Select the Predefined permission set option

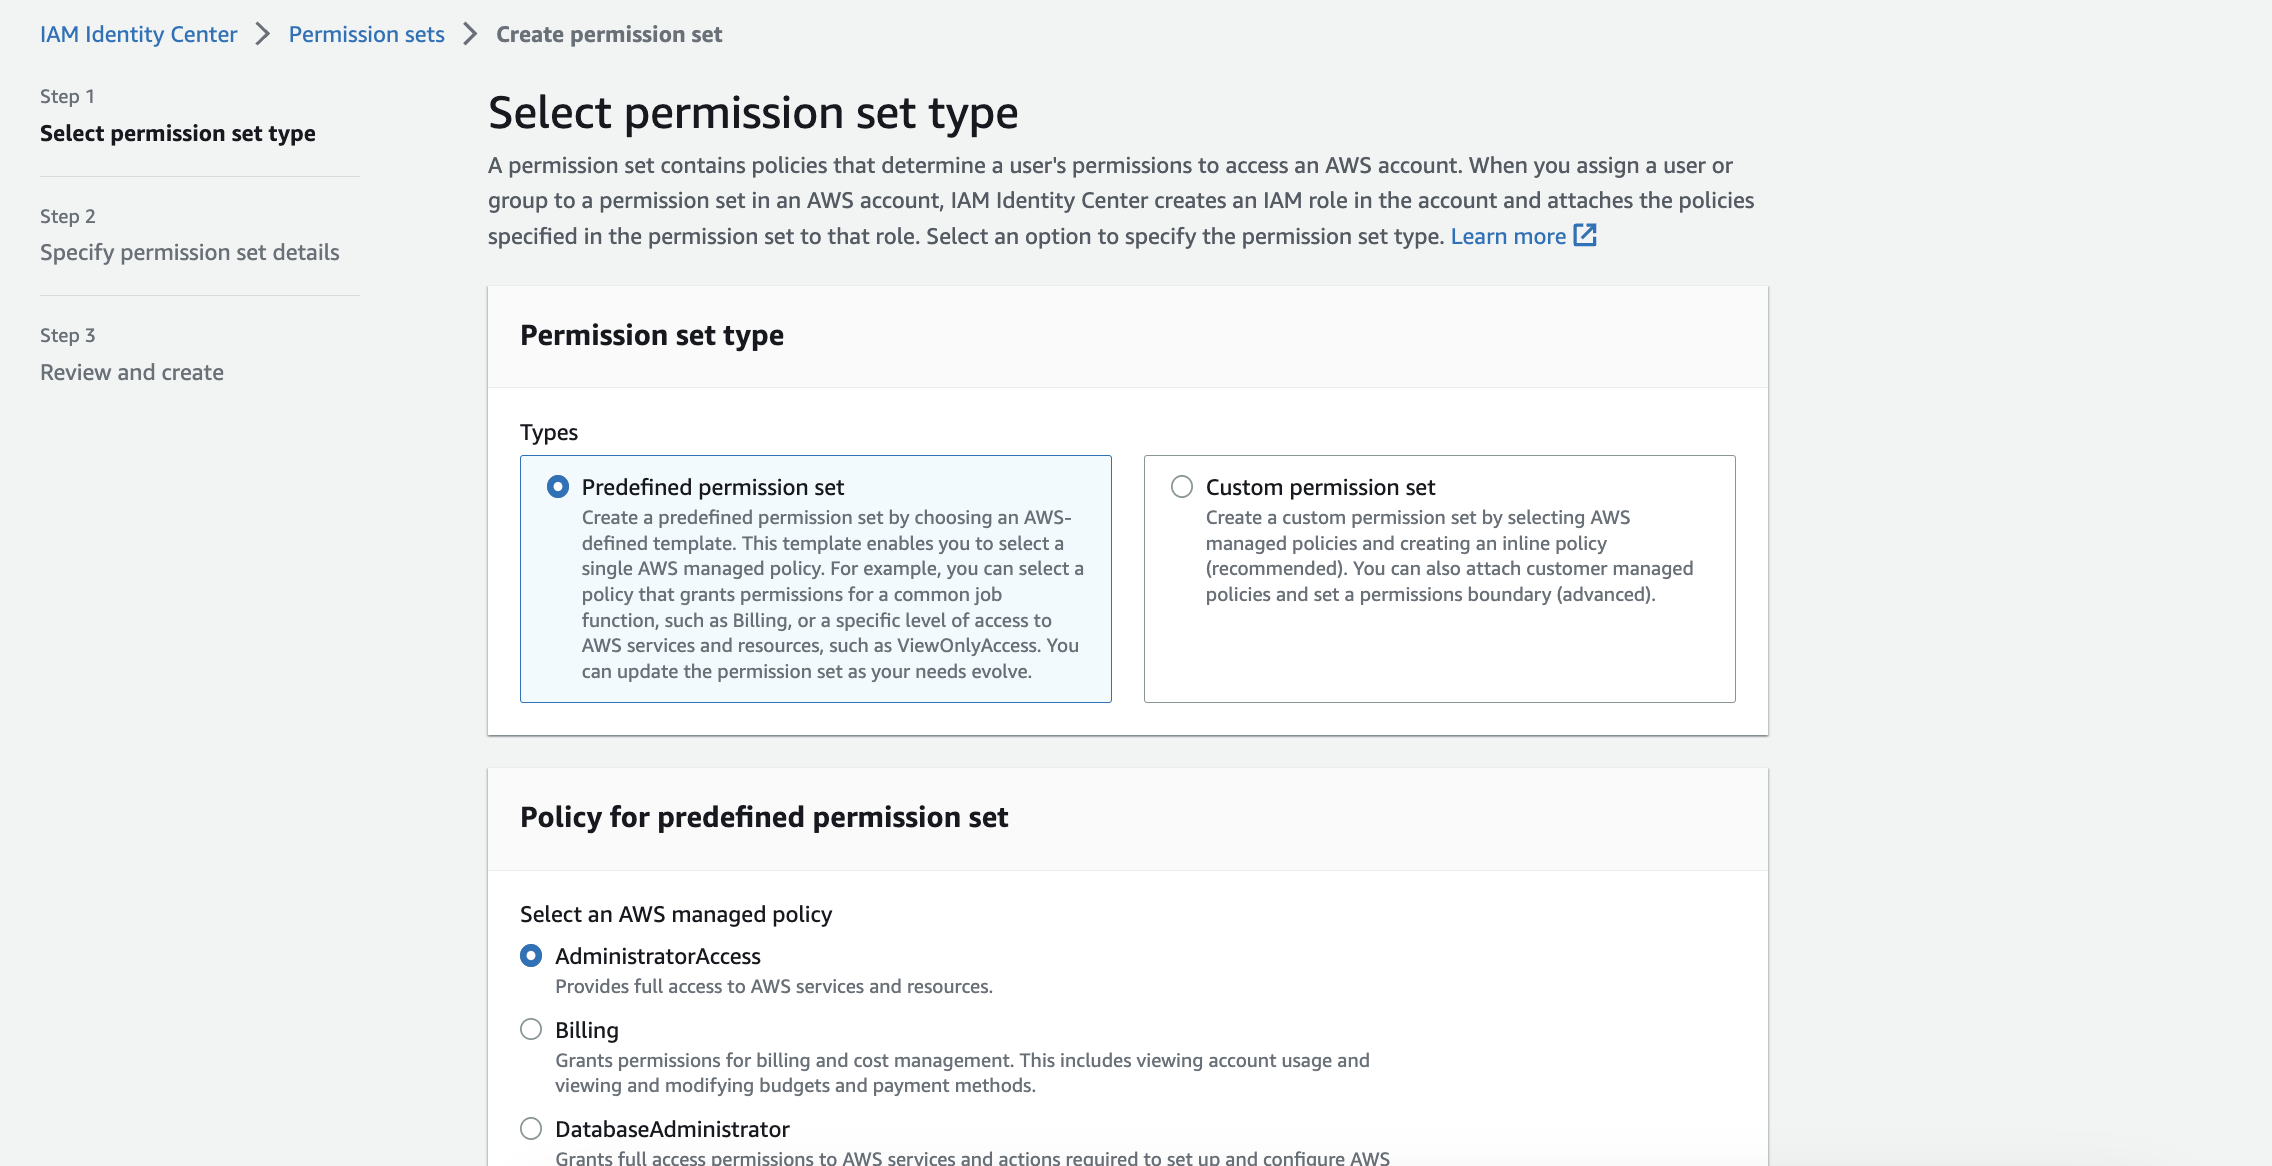pos(556,488)
